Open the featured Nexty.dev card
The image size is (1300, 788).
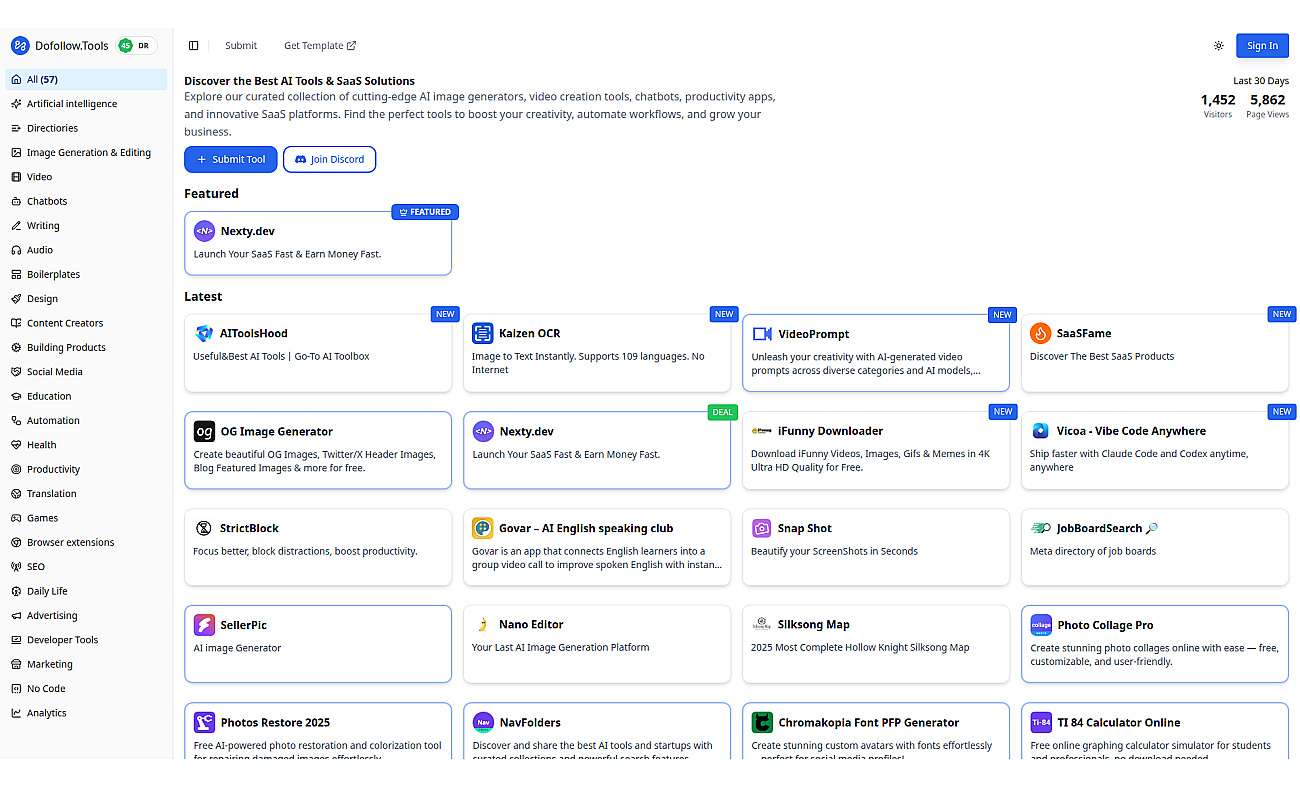[x=318, y=243]
